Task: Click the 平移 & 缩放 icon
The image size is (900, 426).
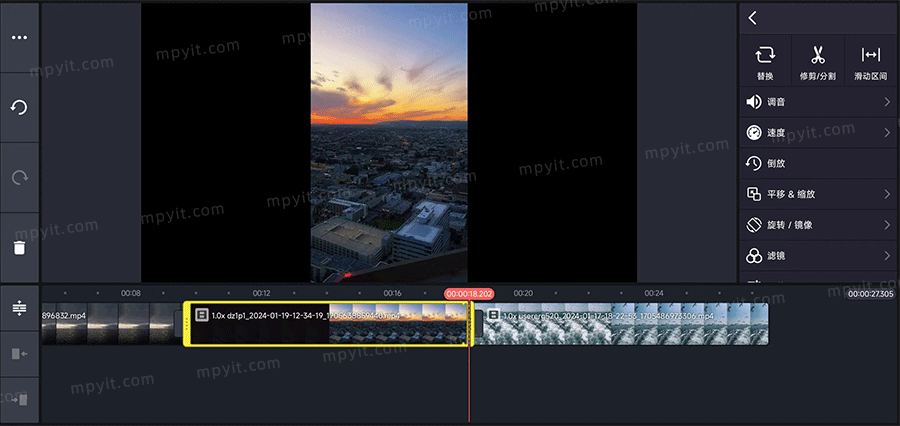Action: click(754, 194)
